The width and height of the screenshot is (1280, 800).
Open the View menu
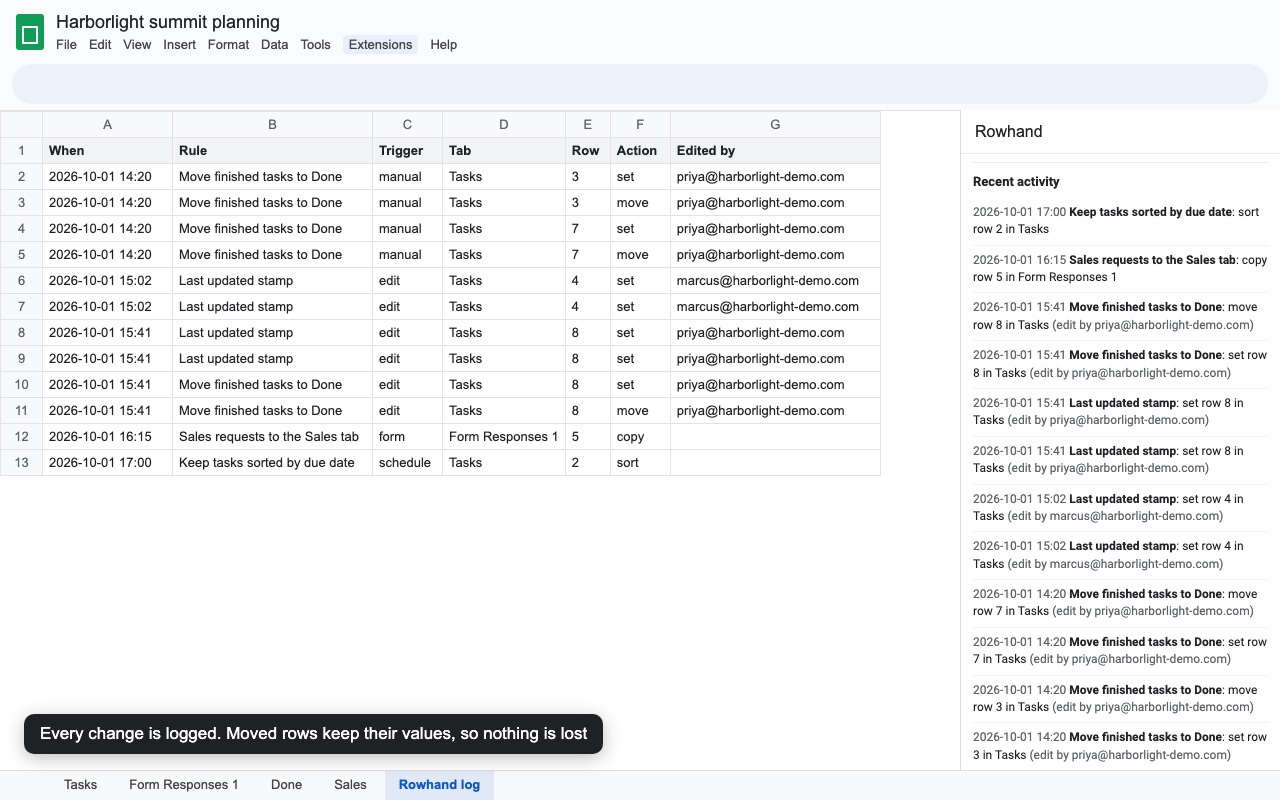137,44
